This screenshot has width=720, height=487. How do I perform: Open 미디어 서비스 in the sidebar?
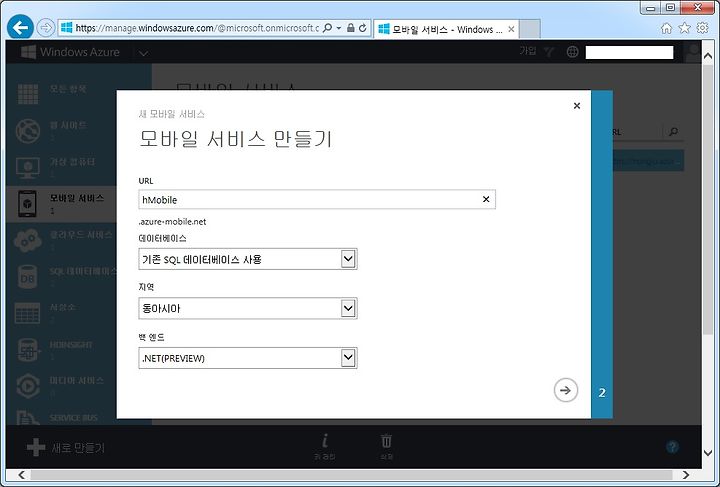tap(62, 386)
